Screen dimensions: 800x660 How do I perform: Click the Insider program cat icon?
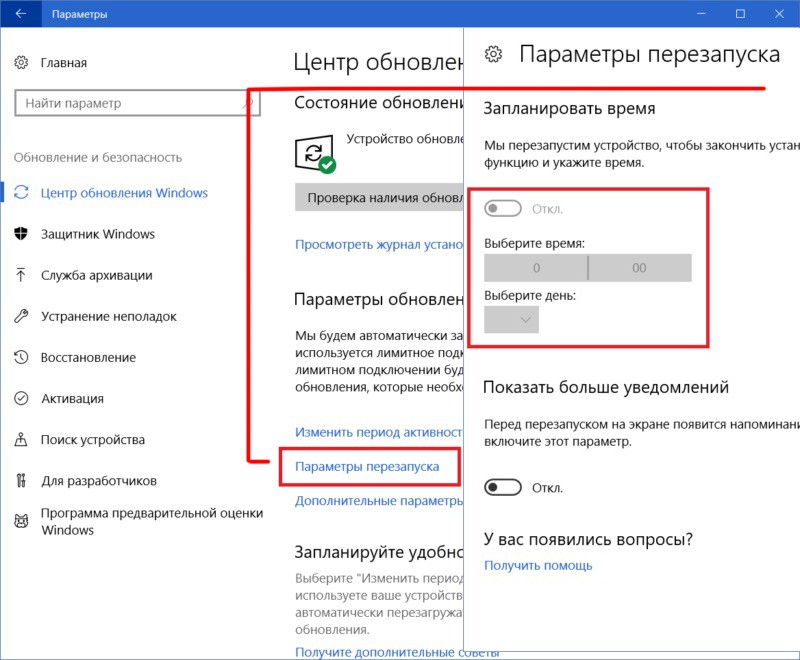tap(21, 521)
